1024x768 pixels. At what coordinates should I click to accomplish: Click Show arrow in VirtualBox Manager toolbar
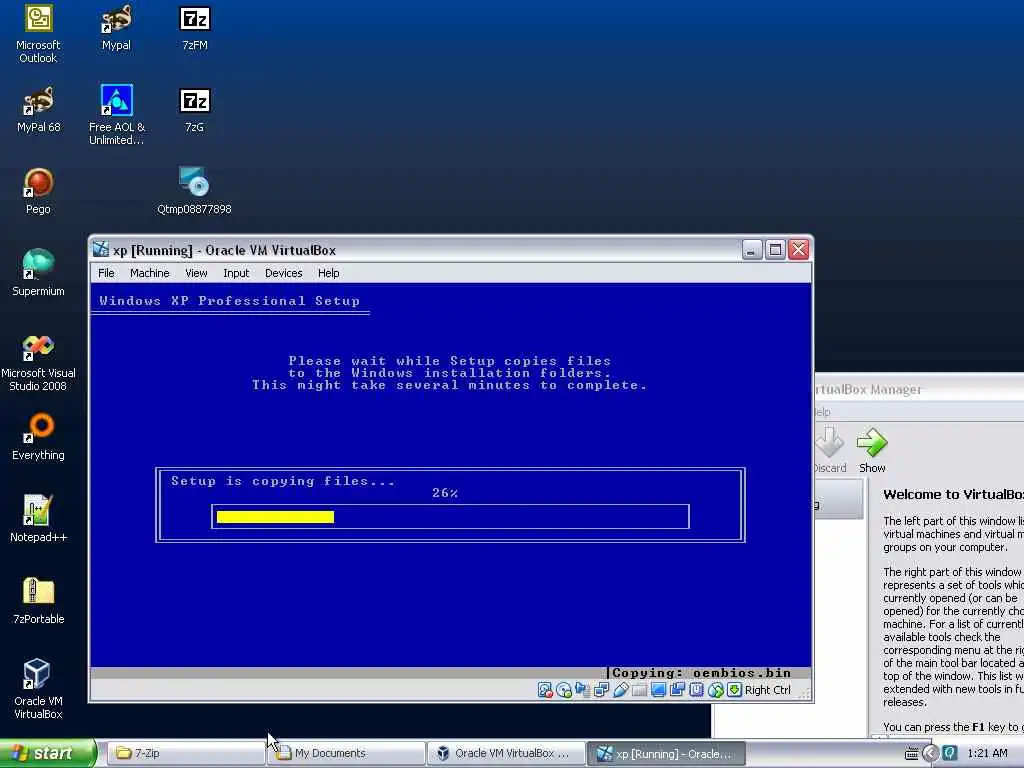click(872, 450)
